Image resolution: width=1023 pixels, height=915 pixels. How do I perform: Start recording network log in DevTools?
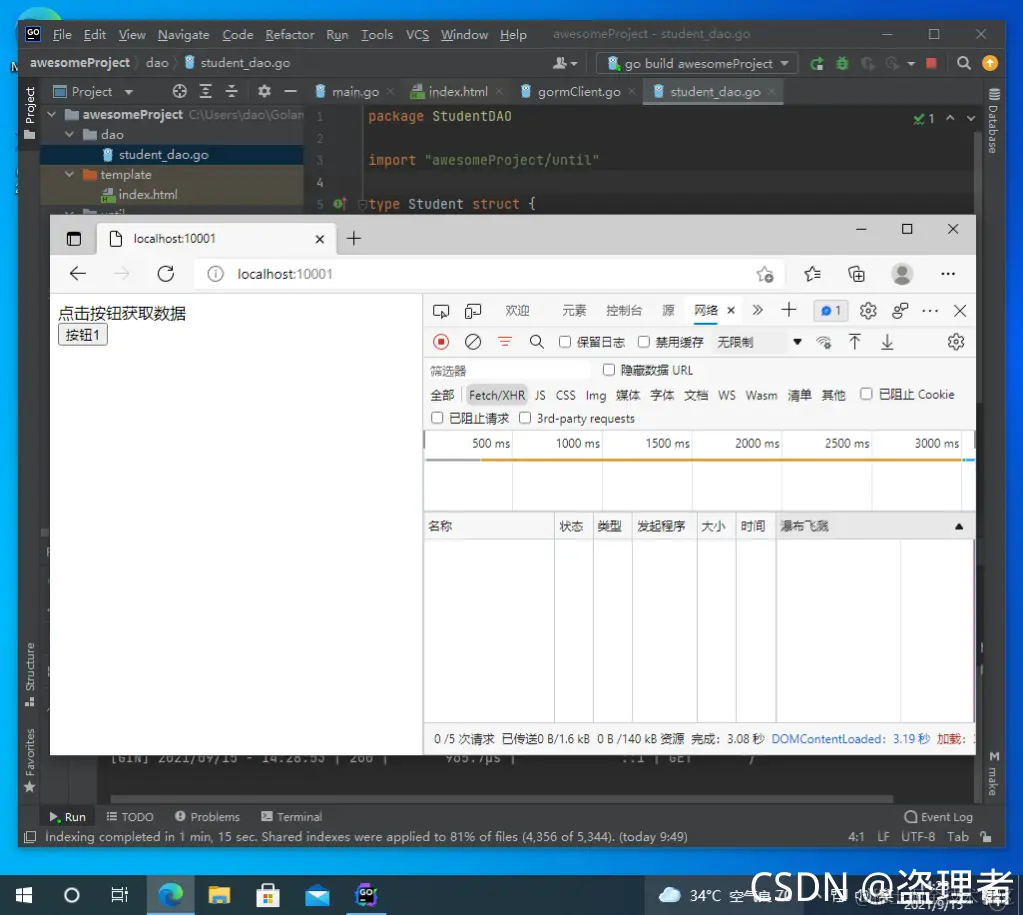pyautogui.click(x=440, y=341)
